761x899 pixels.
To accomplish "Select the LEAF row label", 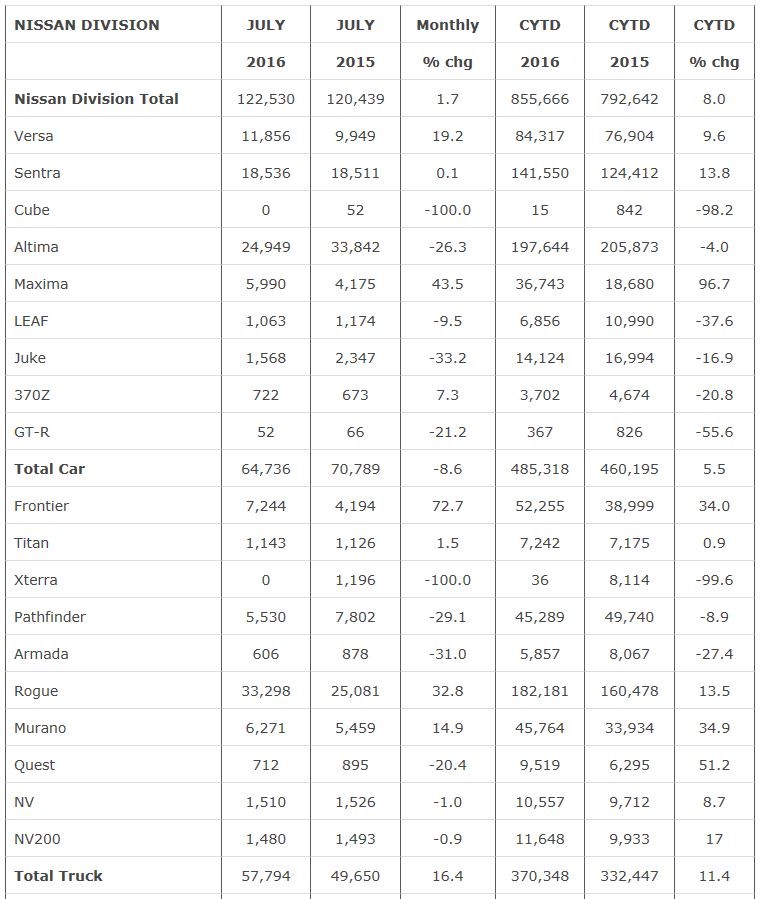I will coord(32,321).
